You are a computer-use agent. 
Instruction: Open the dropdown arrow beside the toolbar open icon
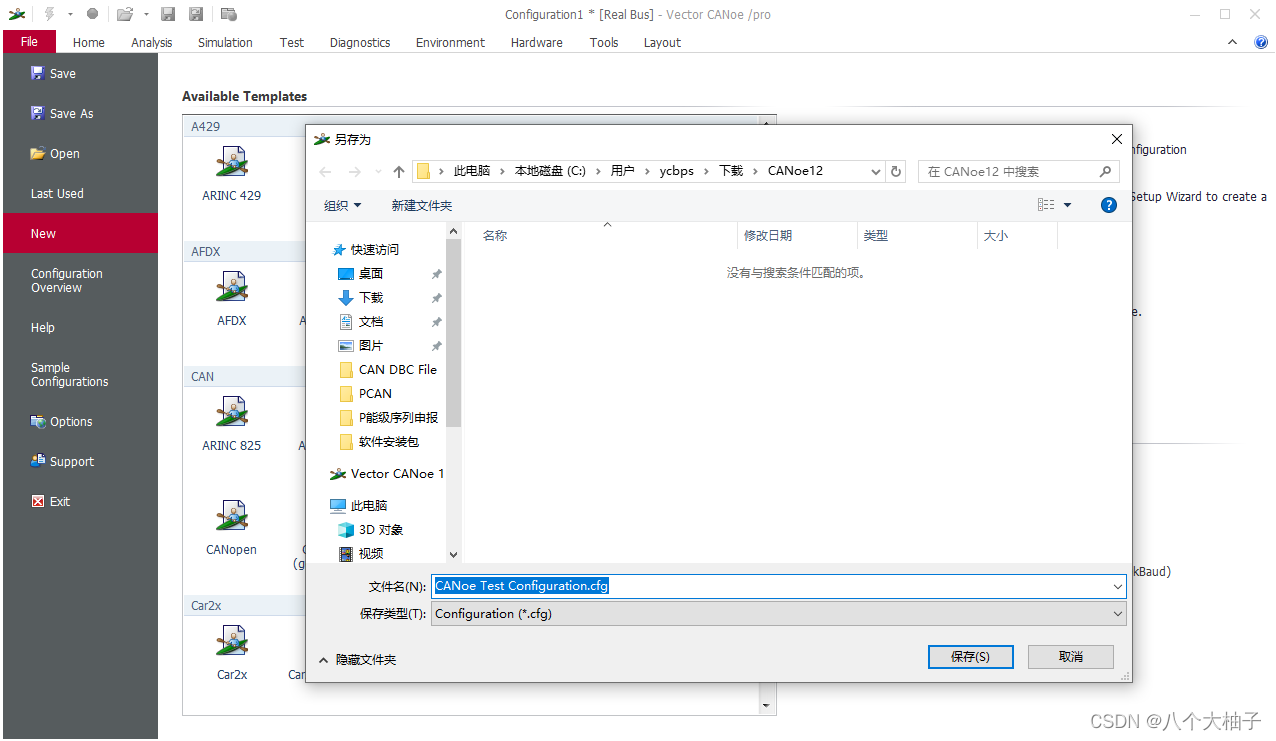(146, 14)
